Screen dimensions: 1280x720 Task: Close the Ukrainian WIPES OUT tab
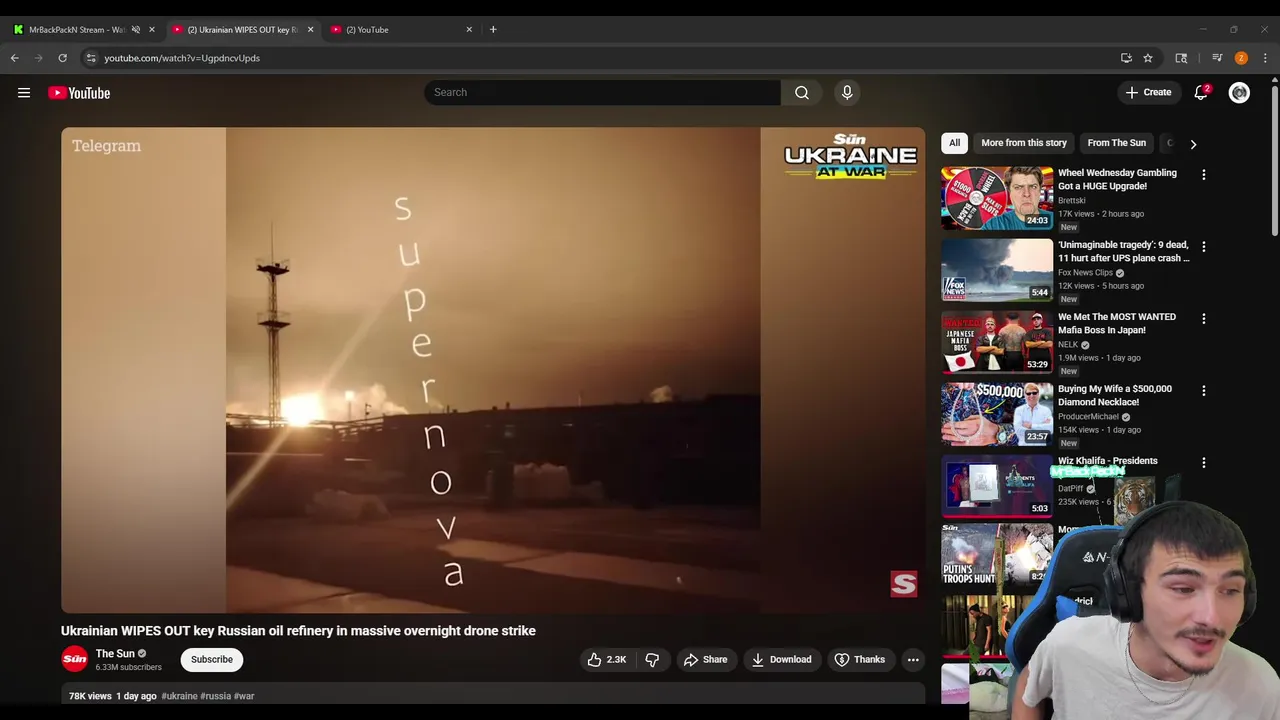click(x=310, y=29)
